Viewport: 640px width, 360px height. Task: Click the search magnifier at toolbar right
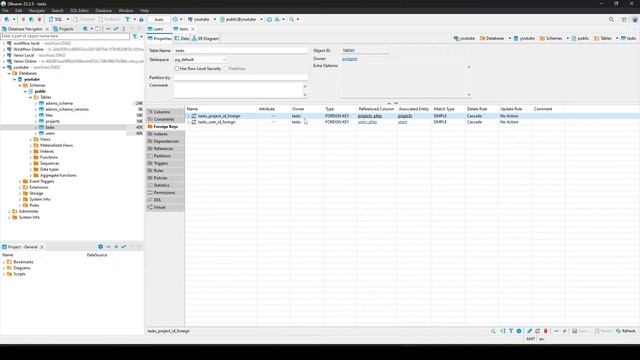(x=611, y=19)
